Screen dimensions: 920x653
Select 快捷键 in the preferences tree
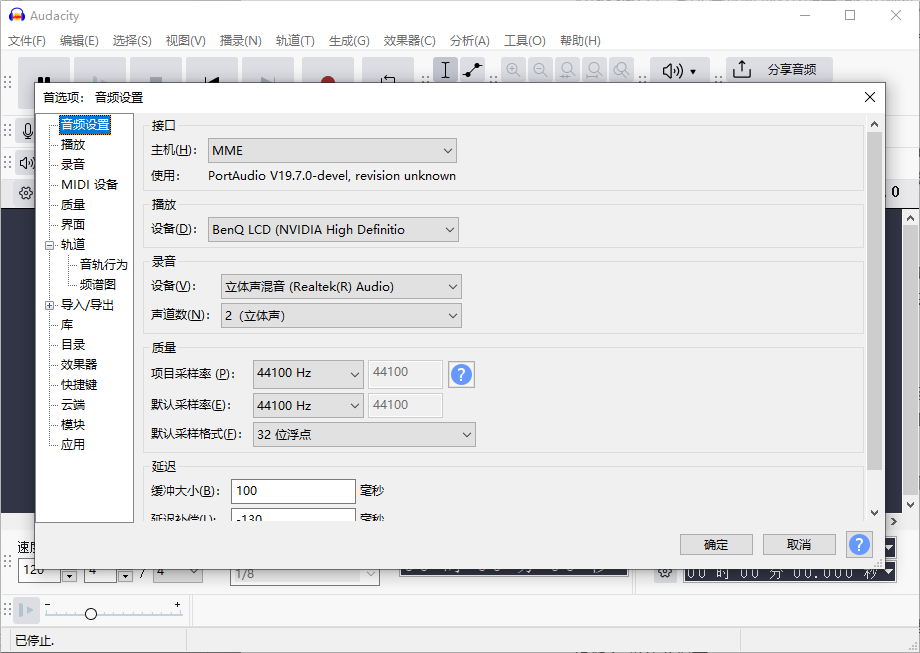point(79,385)
